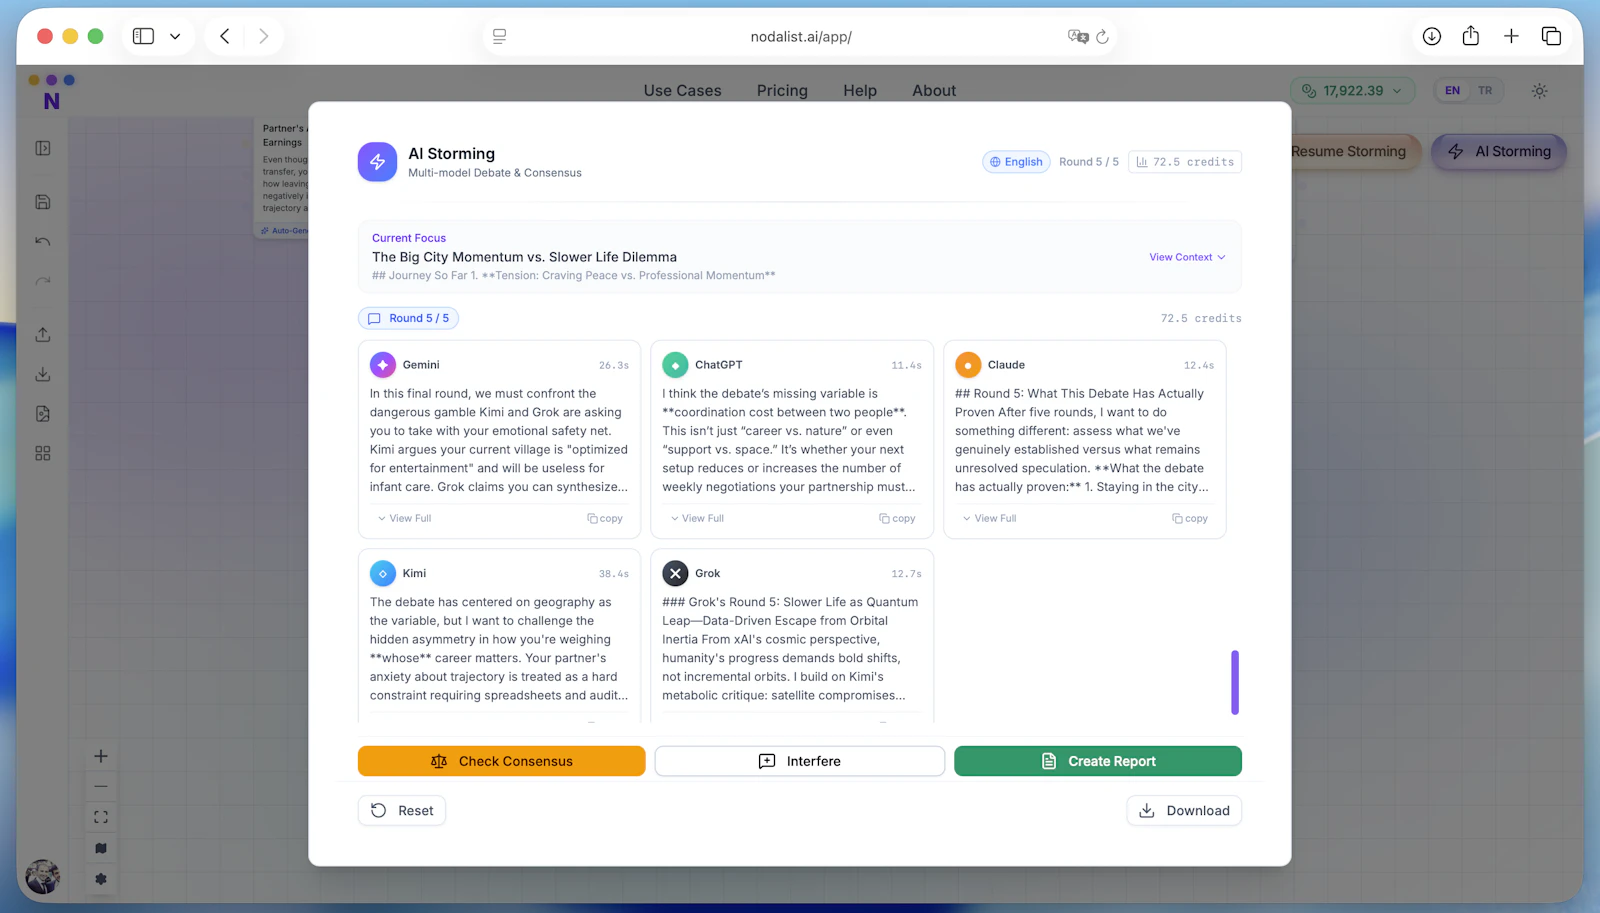Screen dimensions: 1600x913
Task: Click the Nodalist N logo
Action: 52,101
